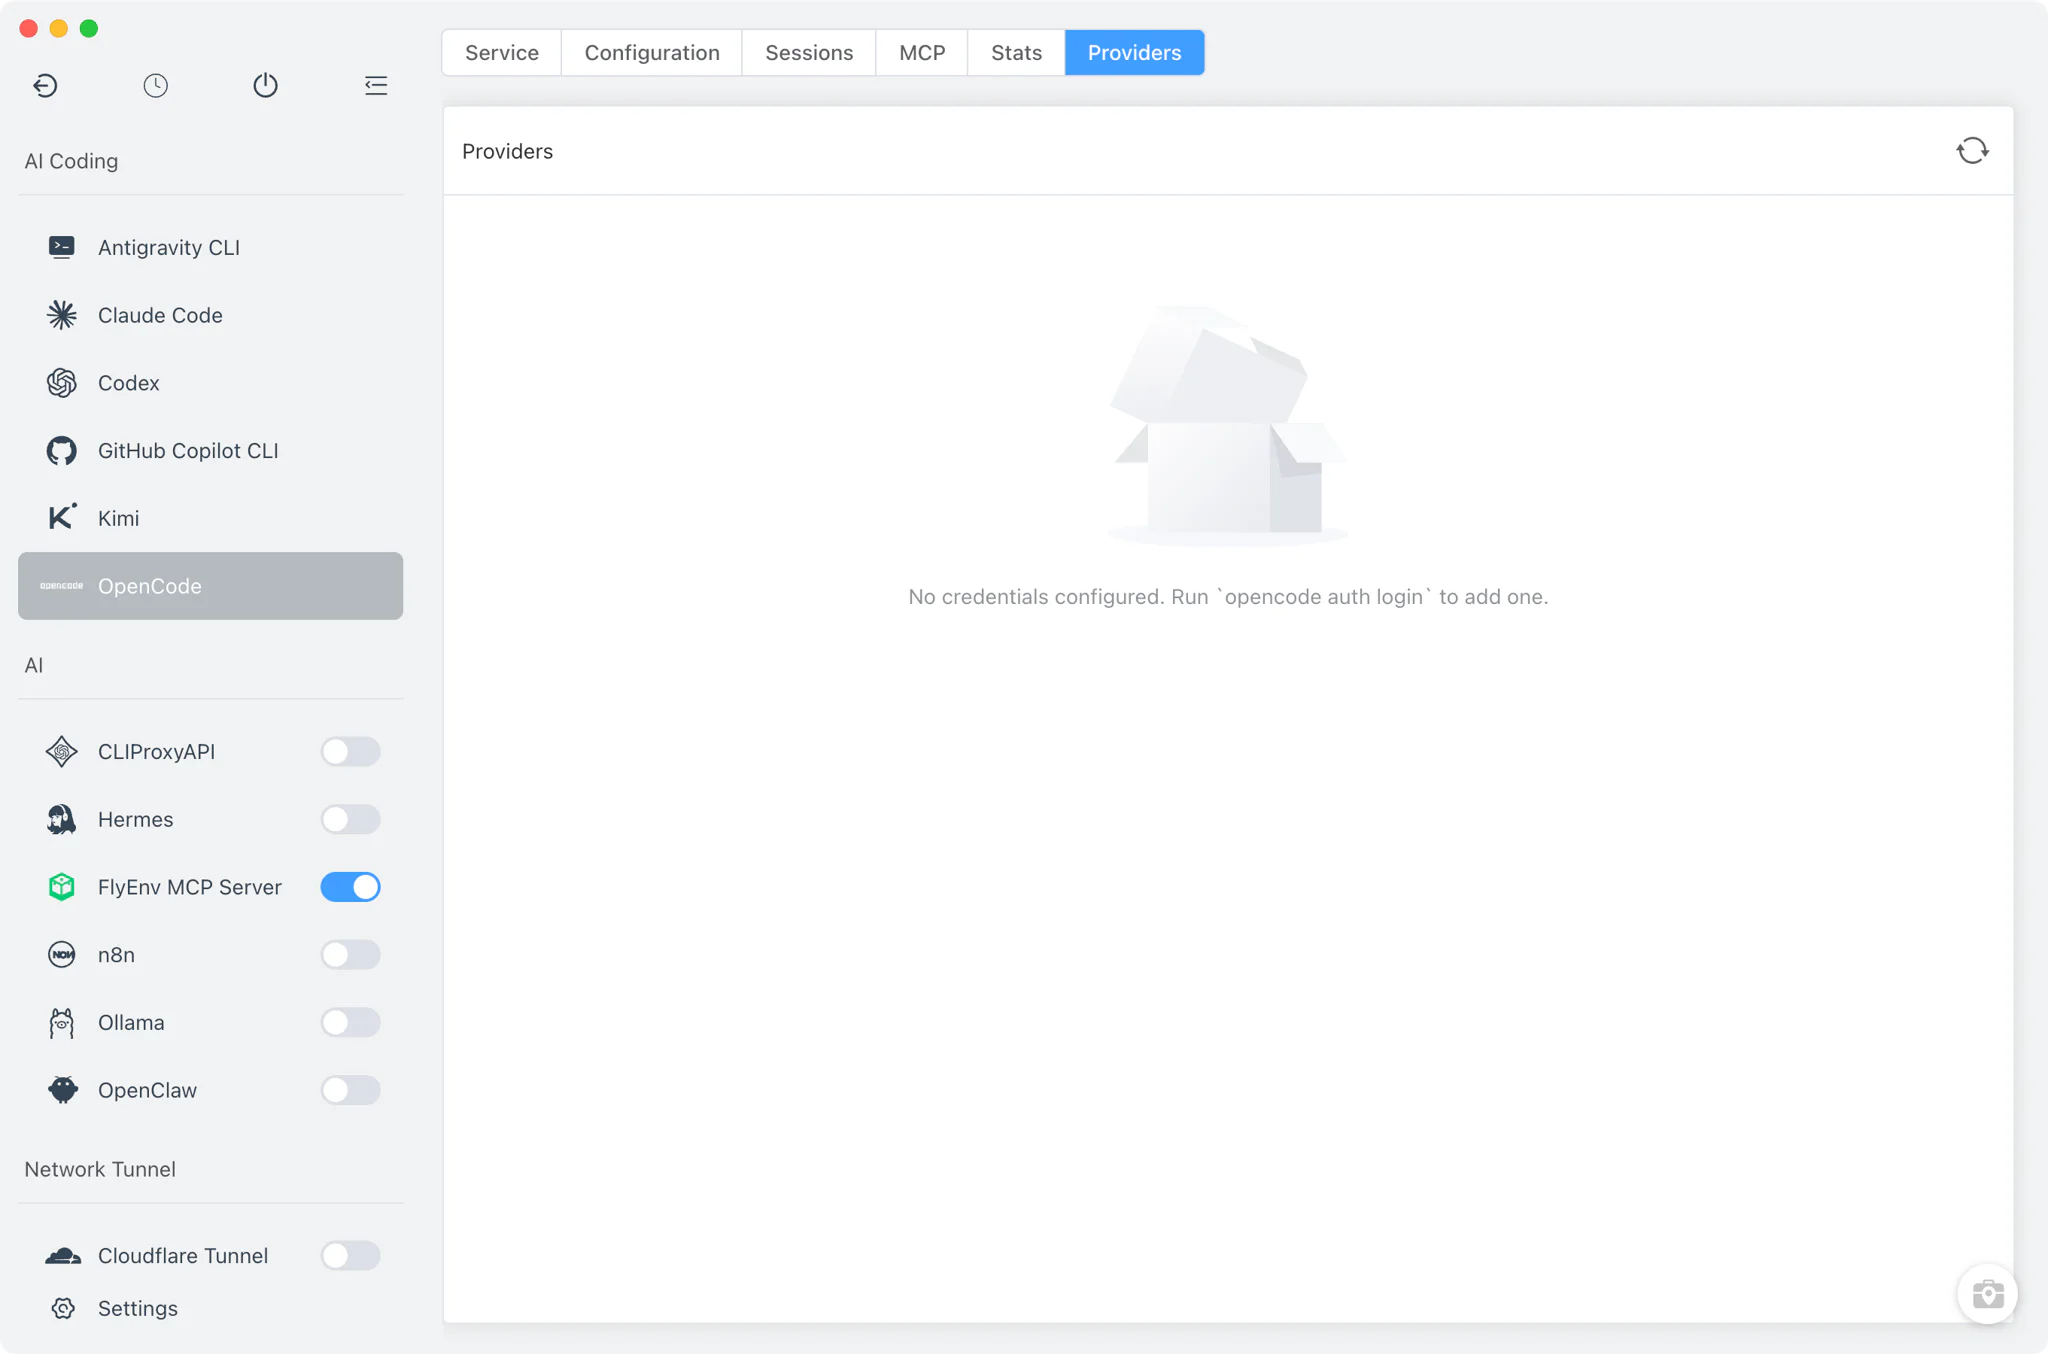Click the Network Tunnel section header
The width and height of the screenshot is (2048, 1354).
click(100, 1169)
